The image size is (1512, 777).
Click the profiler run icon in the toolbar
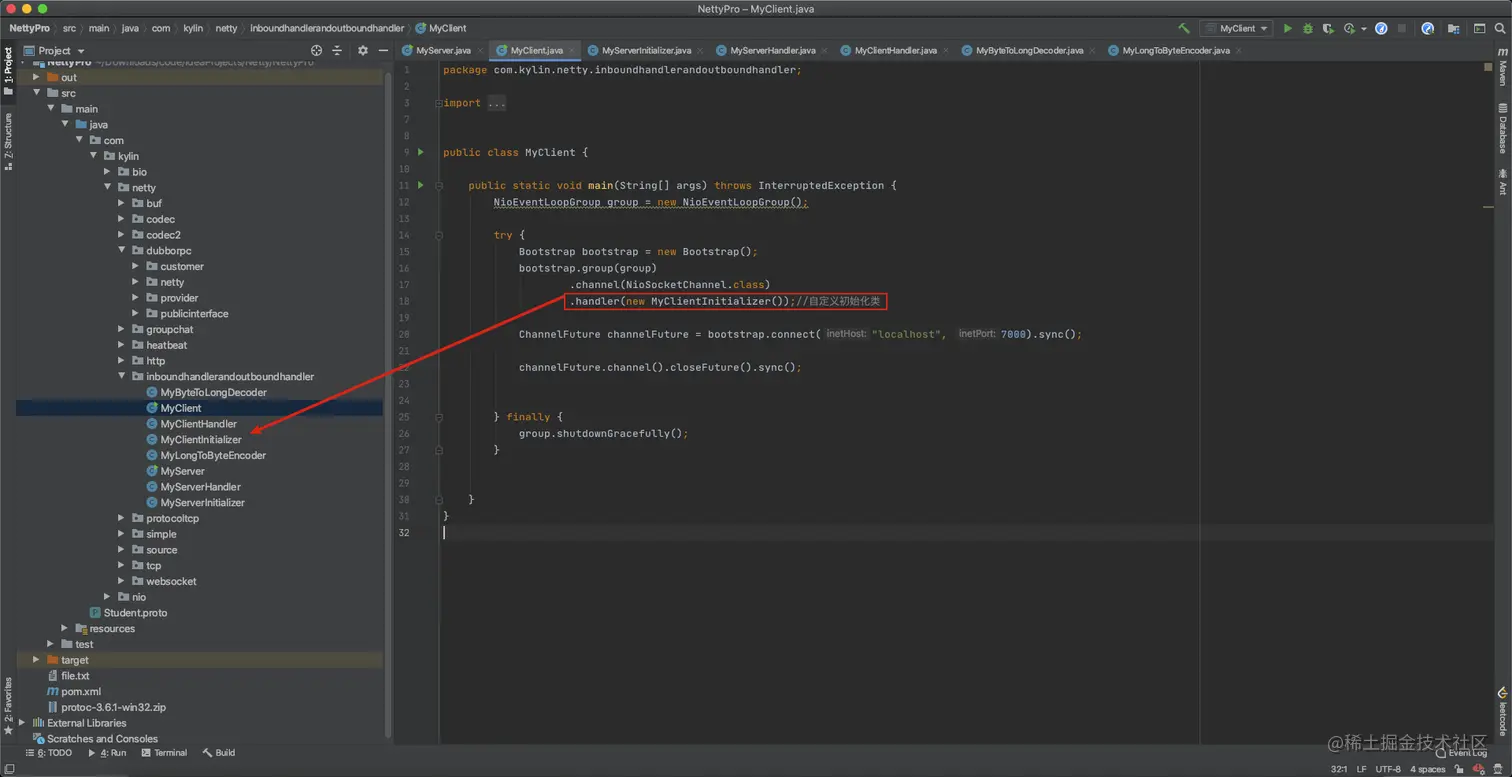click(x=1349, y=29)
